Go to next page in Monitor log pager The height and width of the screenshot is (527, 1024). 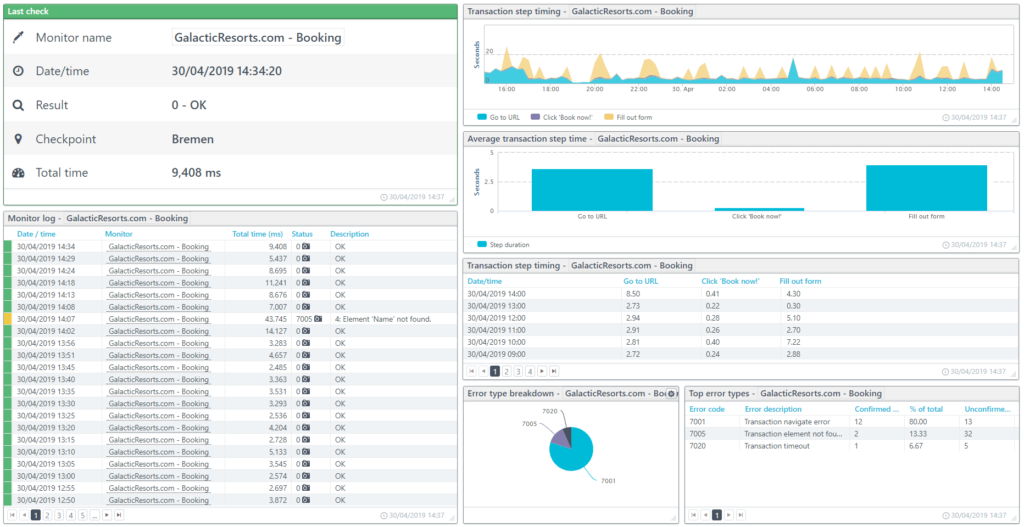[108, 515]
